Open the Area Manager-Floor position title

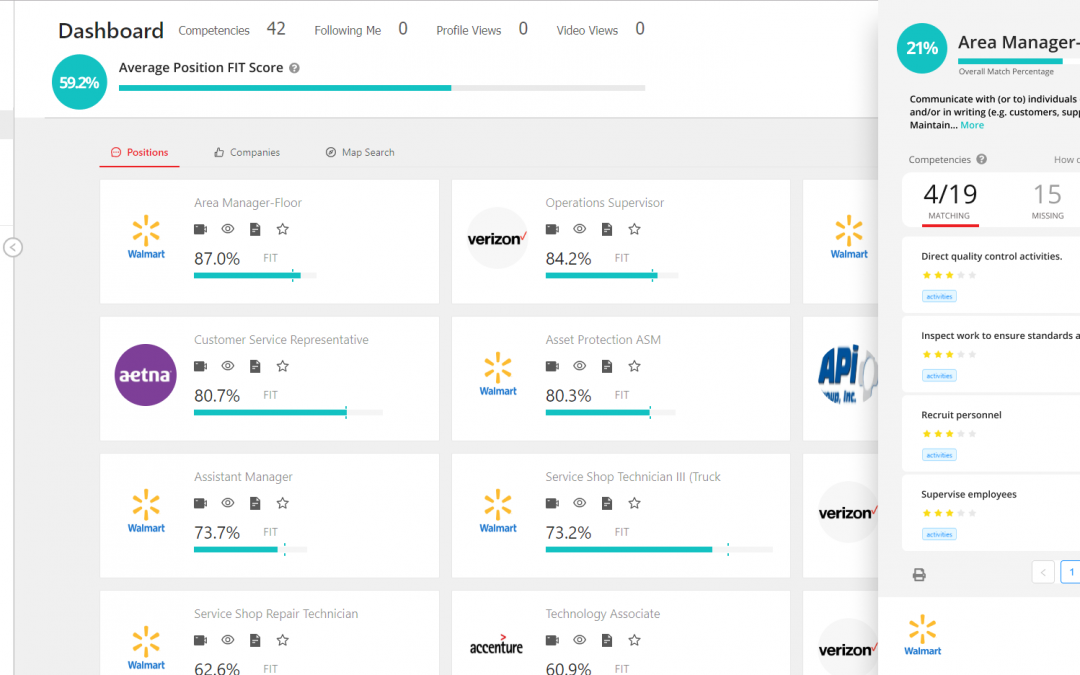pyautogui.click(x=248, y=202)
